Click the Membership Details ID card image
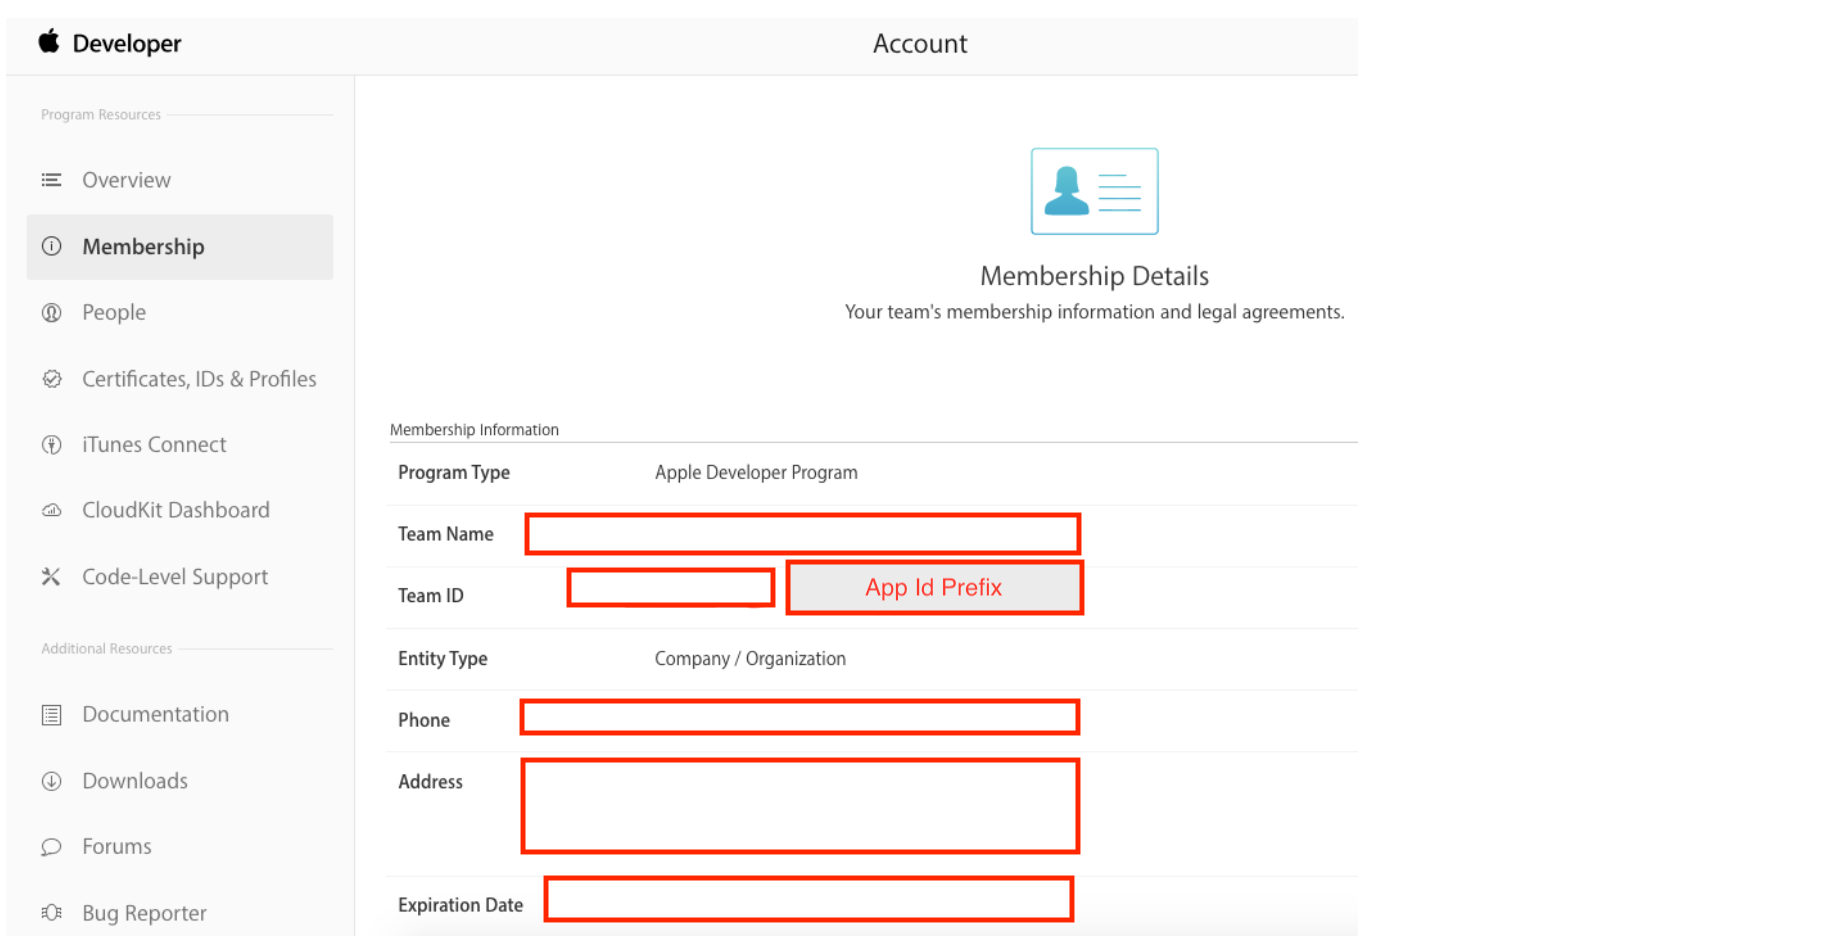Viewport: 1832px width, 950px height. point(1094,191)
